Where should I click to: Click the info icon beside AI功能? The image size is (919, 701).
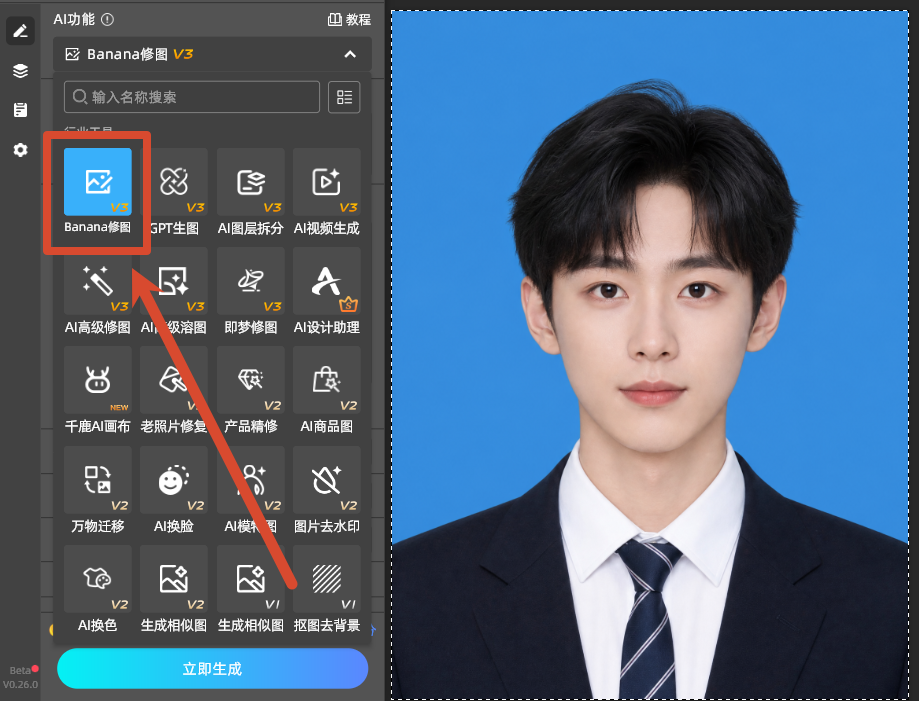pos(107,19)
